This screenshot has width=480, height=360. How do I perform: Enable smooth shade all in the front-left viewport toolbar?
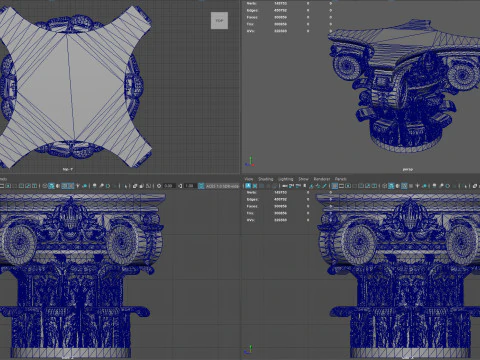(51, 186)
